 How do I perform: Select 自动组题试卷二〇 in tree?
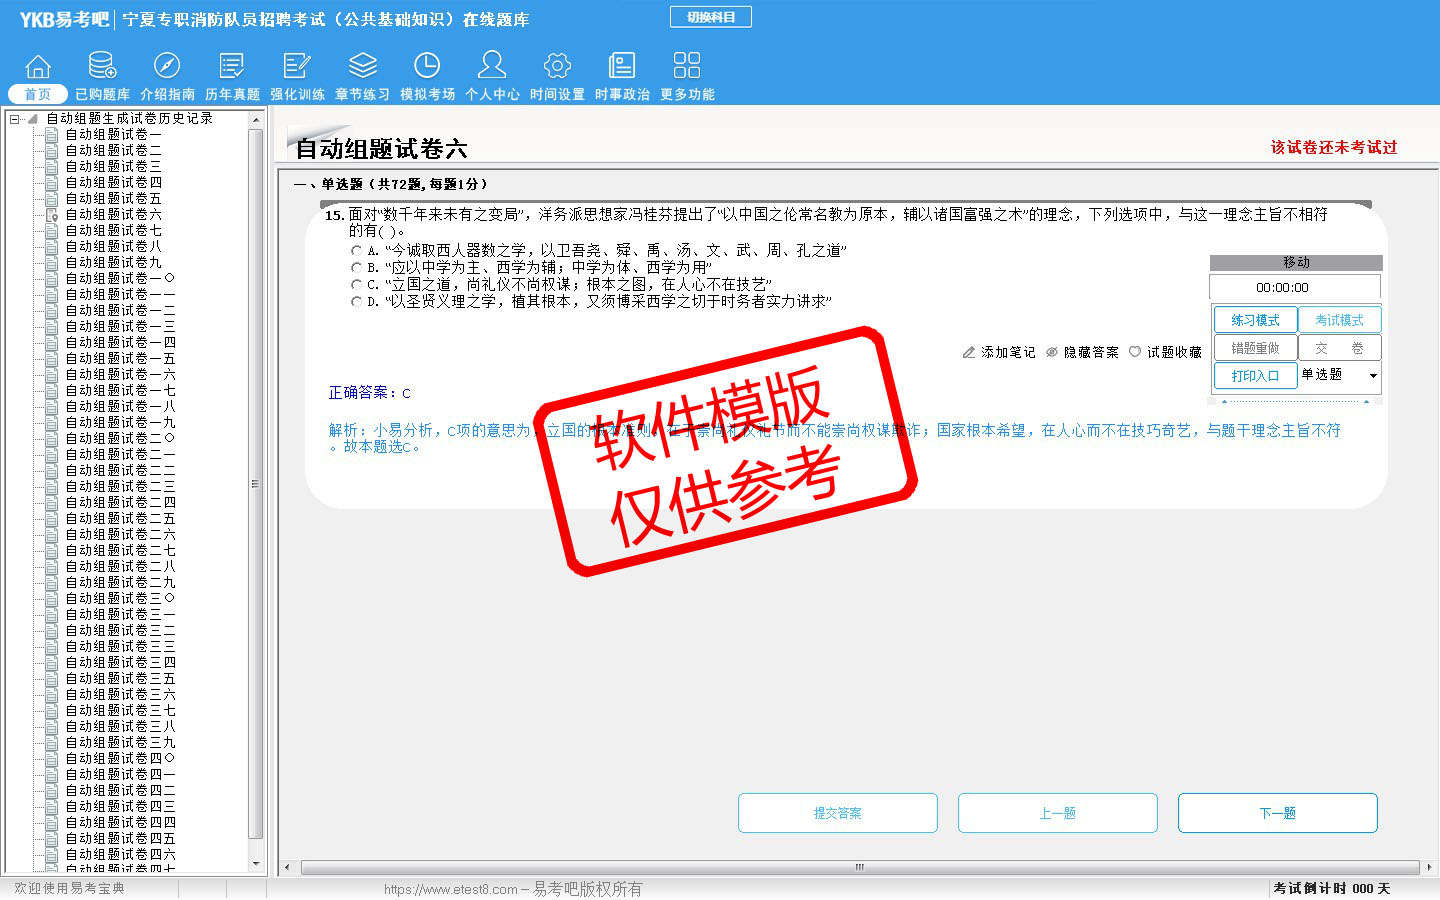pyautogui.click(x=120, y=438)
